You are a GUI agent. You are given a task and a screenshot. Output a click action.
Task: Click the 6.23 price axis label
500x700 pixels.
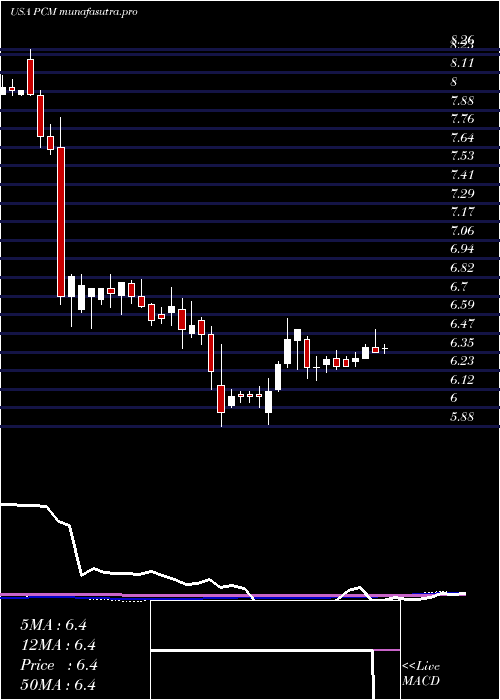point(462,361)
